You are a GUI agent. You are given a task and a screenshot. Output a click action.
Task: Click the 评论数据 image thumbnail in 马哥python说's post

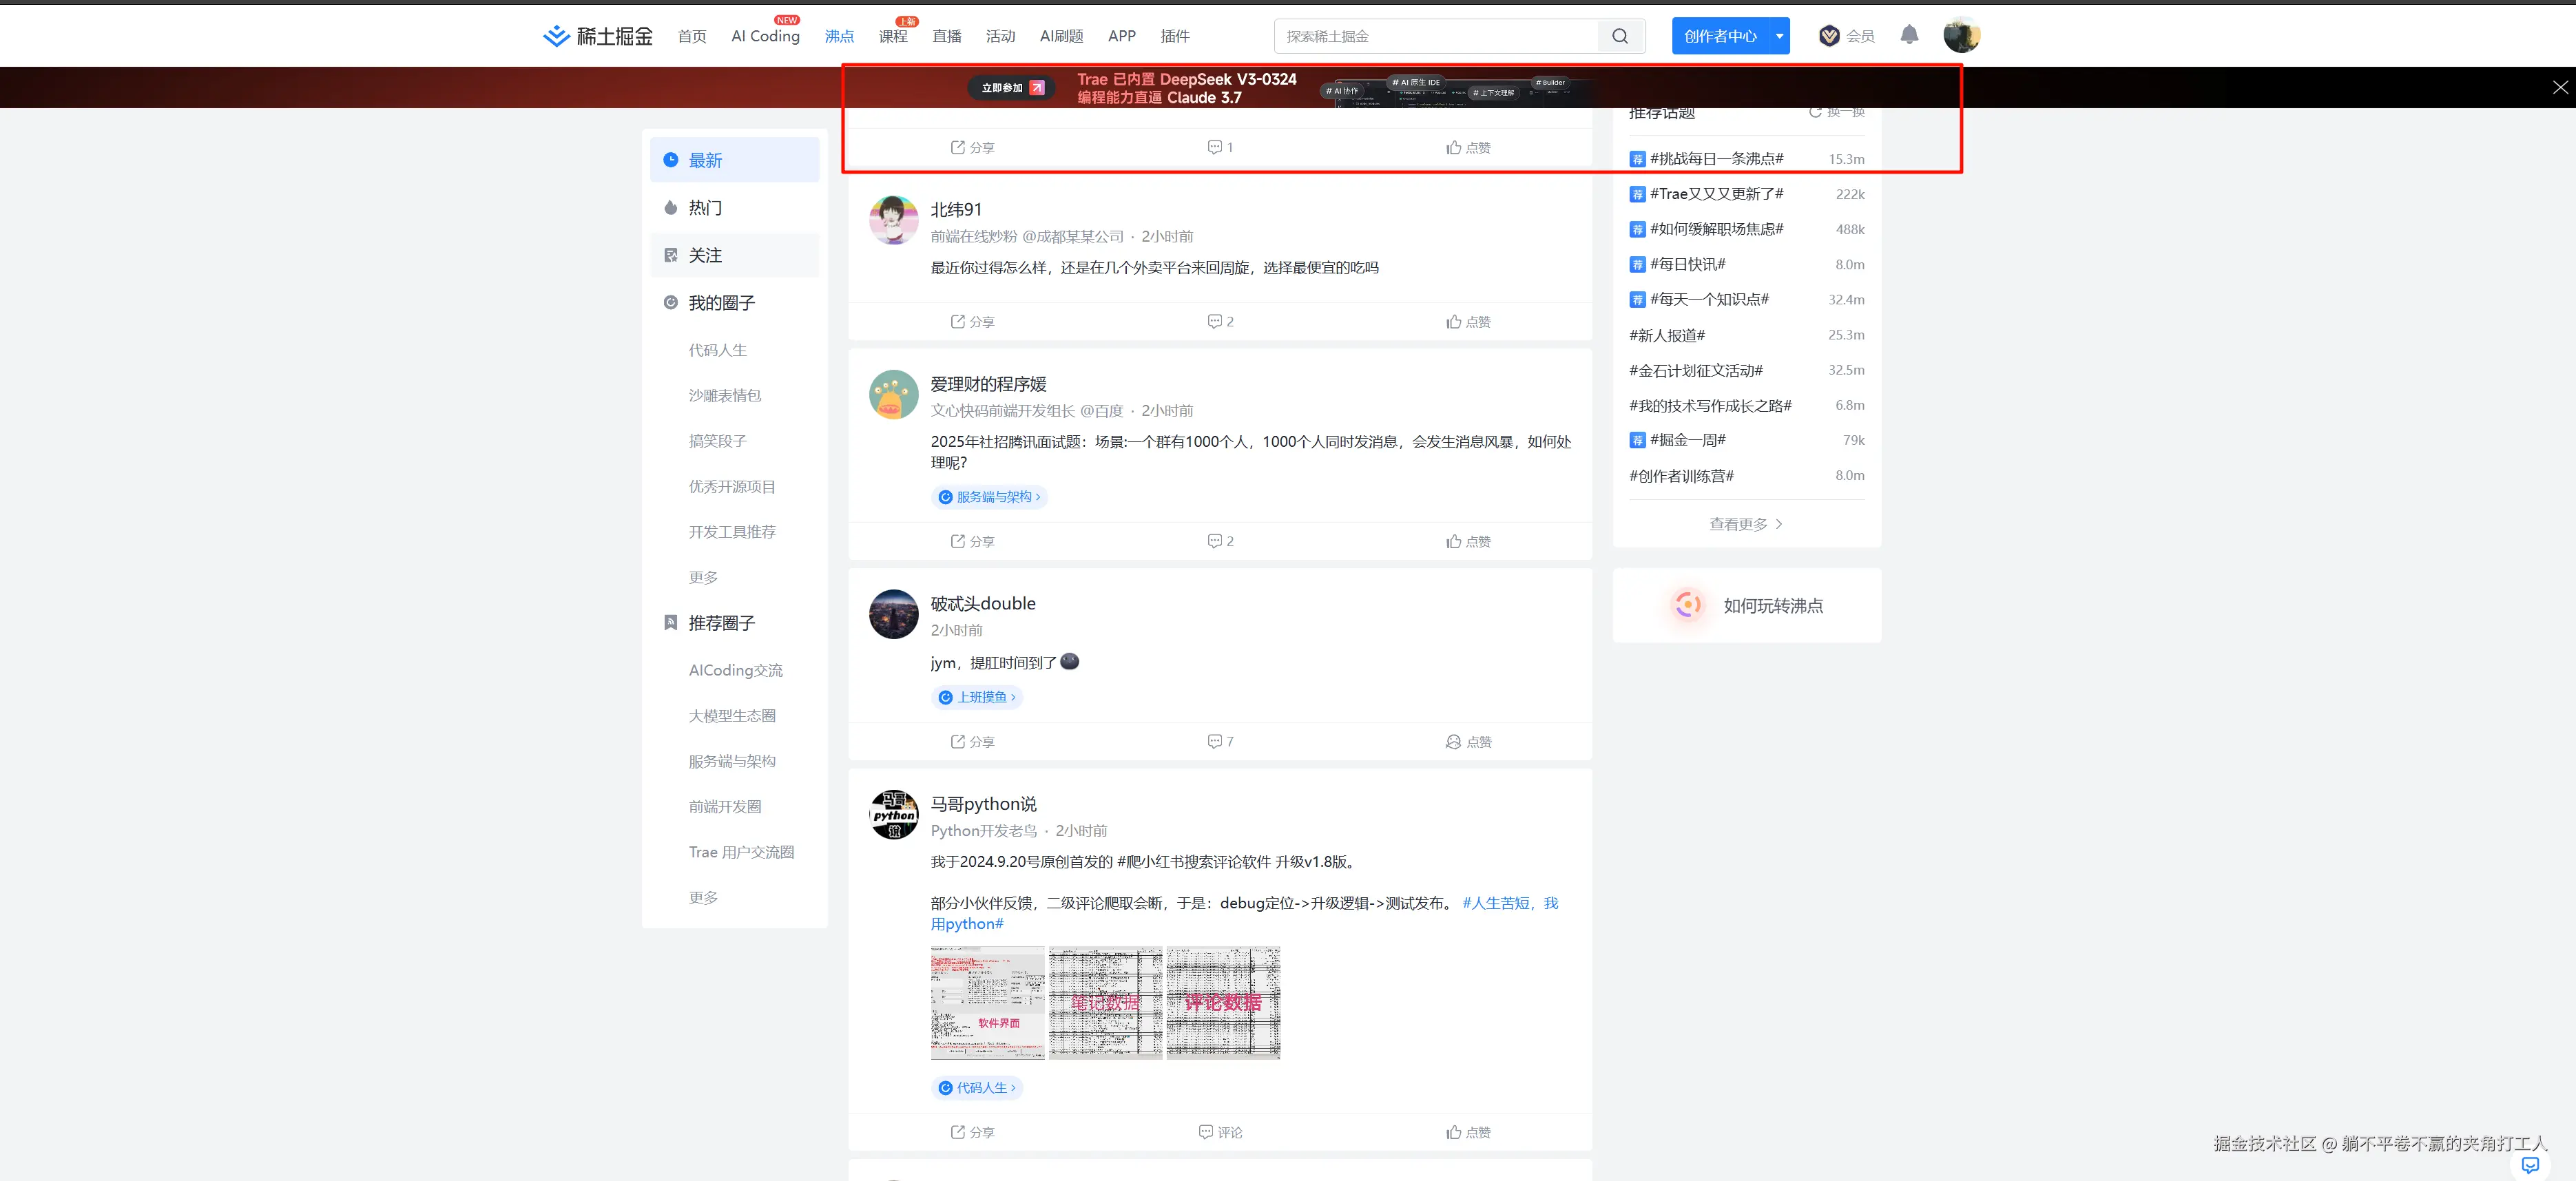coord(1222,1003)
